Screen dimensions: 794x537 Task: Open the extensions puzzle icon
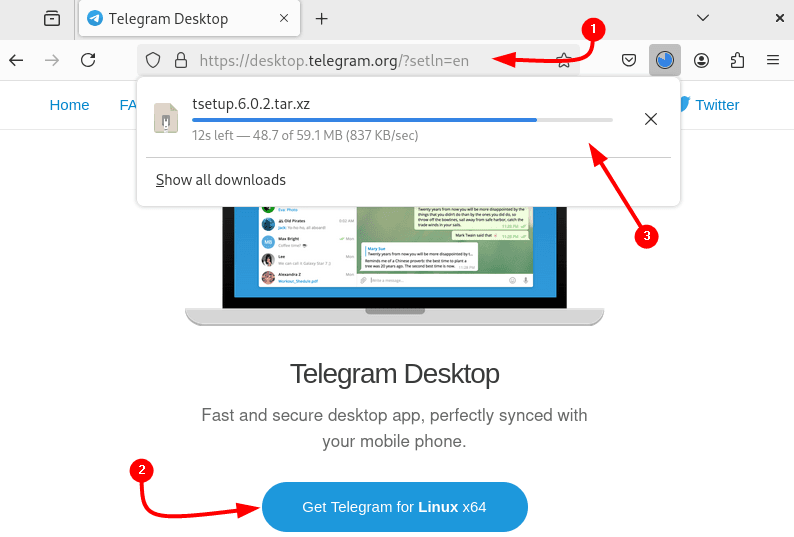point(737,60)
